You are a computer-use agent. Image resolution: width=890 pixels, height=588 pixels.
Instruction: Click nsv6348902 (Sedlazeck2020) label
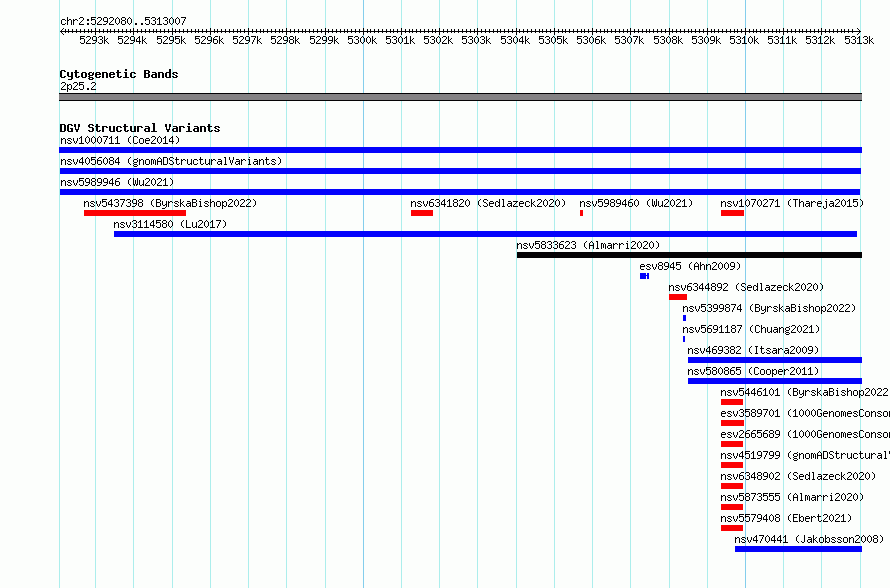click(x=798, y=476)
